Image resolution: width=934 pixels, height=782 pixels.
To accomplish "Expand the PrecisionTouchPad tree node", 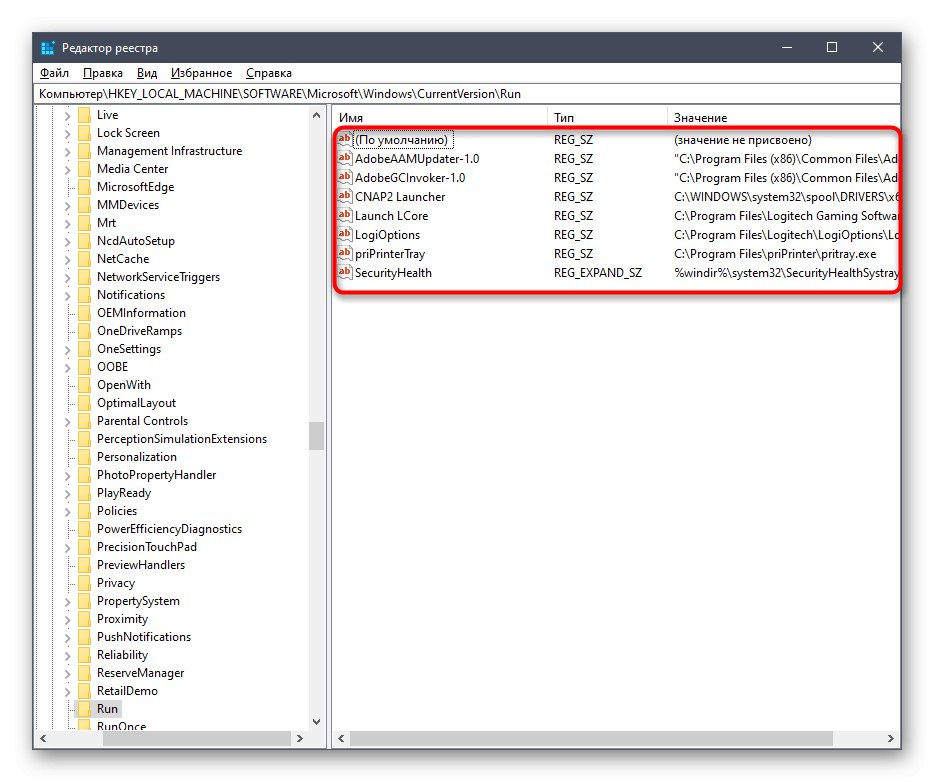I will (68, 546).
